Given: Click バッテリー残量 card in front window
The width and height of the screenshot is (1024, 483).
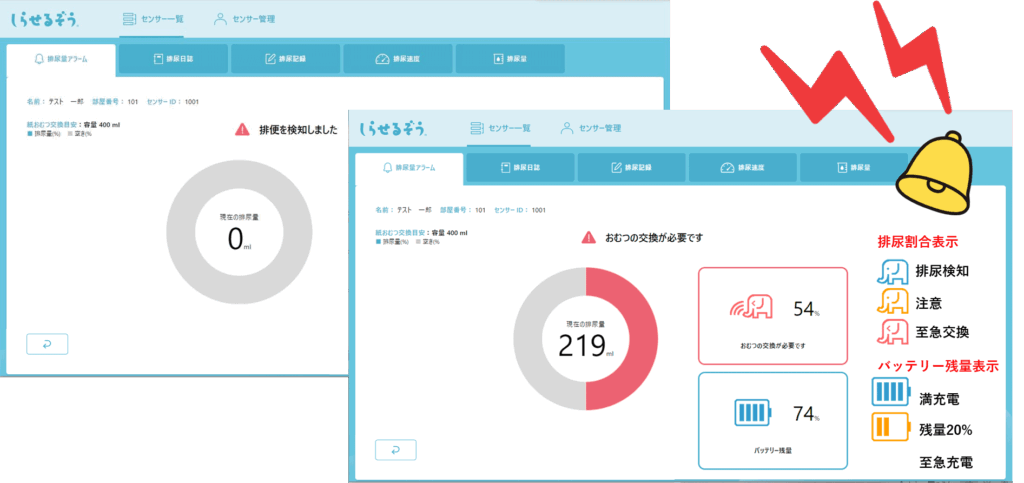Looking at the screenshot, I should point(773,421).
